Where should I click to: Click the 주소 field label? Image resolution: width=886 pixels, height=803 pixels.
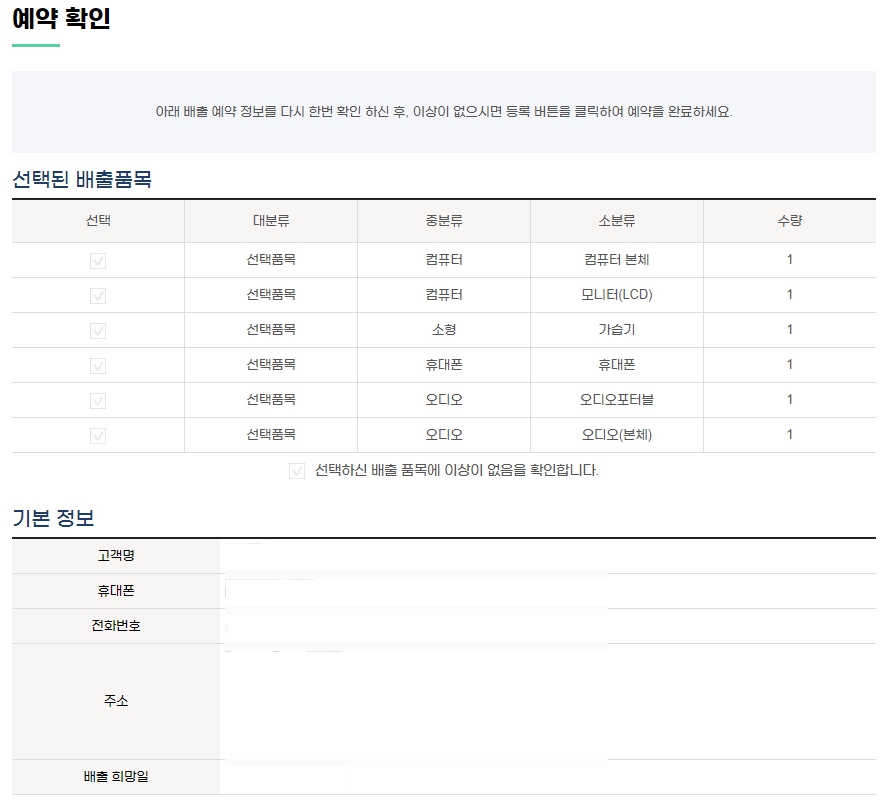pos(116,701)
